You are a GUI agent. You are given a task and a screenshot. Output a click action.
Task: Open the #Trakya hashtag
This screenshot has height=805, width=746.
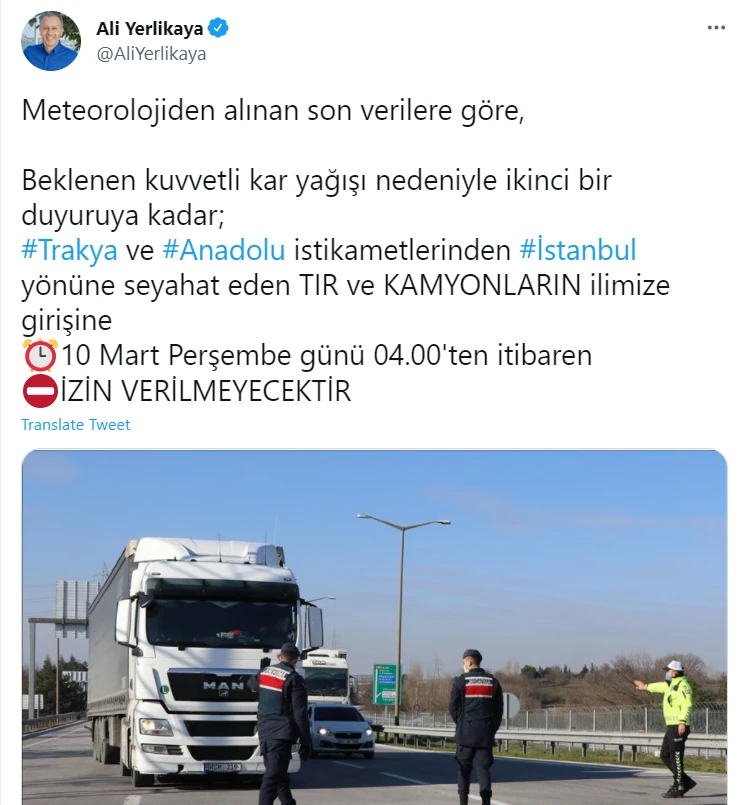(x=69, y=251)
